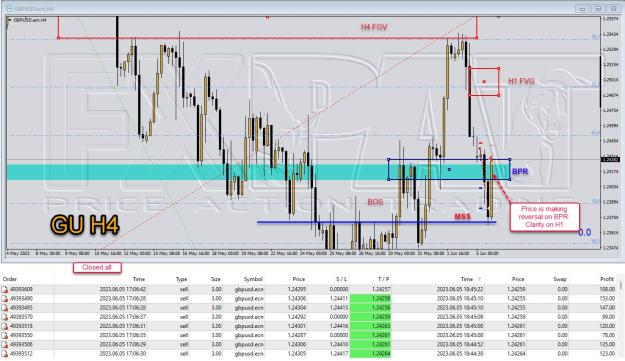This screenshot has height=361, width=625.
Task: Select the H1 FVG label on chart
Action: (521, 81)
